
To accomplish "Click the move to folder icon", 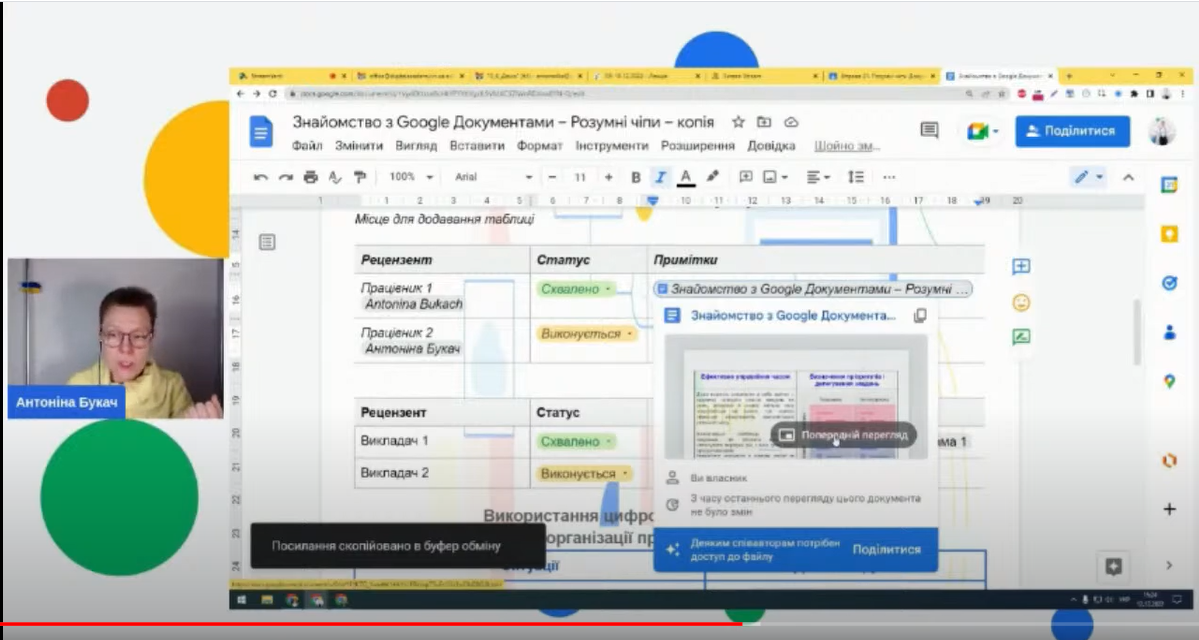I will pos(764,122).
